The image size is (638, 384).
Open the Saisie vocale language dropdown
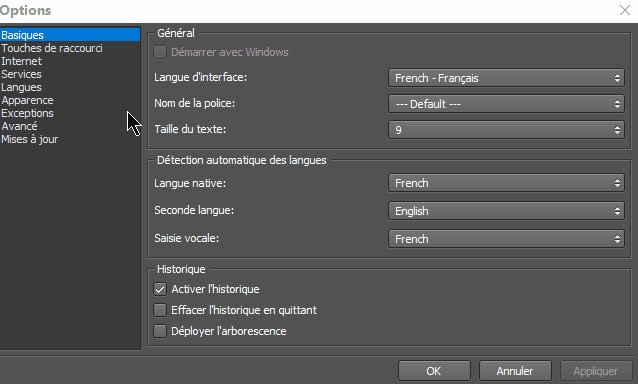(x=506, y=239)
